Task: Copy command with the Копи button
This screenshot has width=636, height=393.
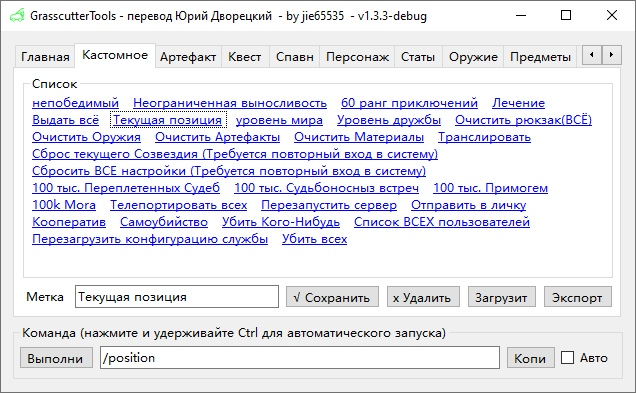Action: pos(531,358)
